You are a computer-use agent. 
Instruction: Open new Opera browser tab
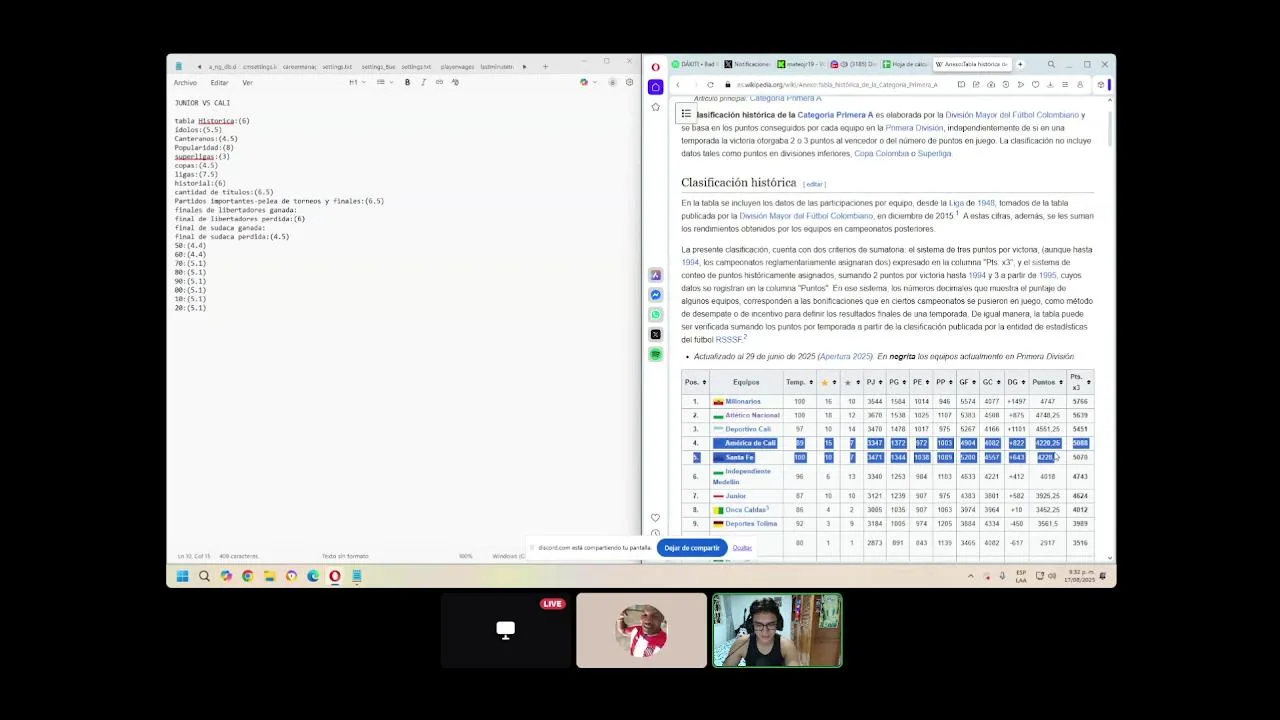pyautogui.click(x=1020, y=64)
